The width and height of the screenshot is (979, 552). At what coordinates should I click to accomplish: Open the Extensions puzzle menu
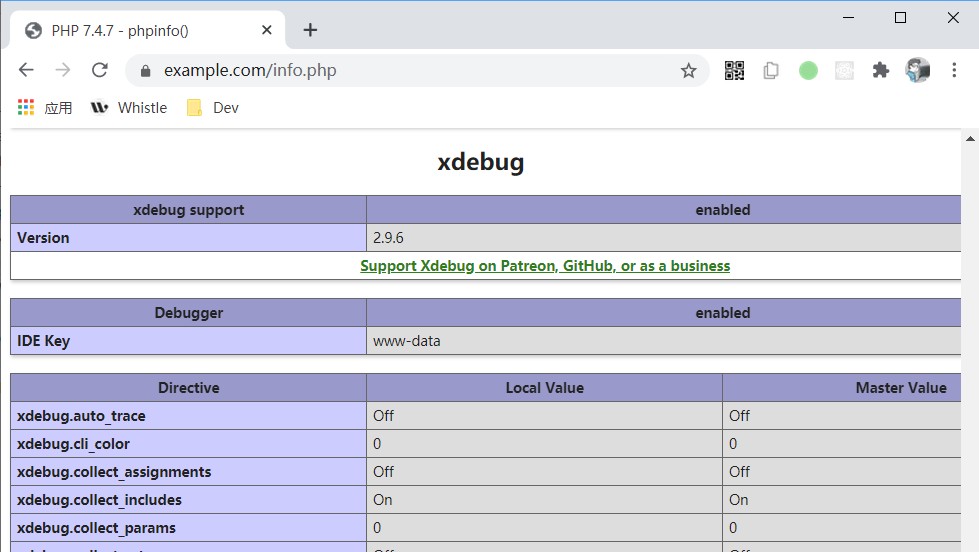pyautogui.click(x=880, y=71)
